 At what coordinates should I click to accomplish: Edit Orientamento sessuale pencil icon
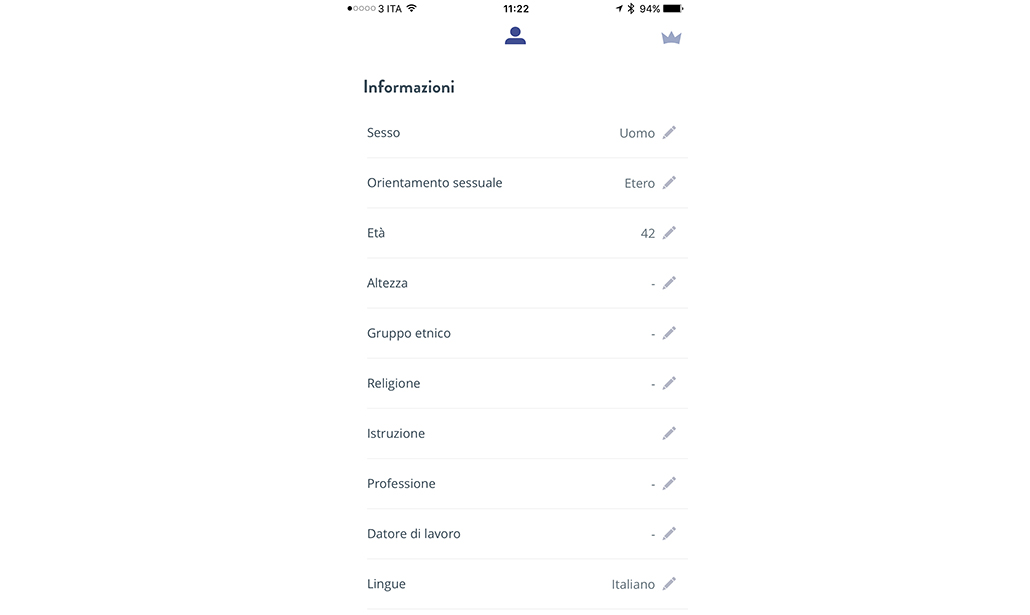(669, 182)
